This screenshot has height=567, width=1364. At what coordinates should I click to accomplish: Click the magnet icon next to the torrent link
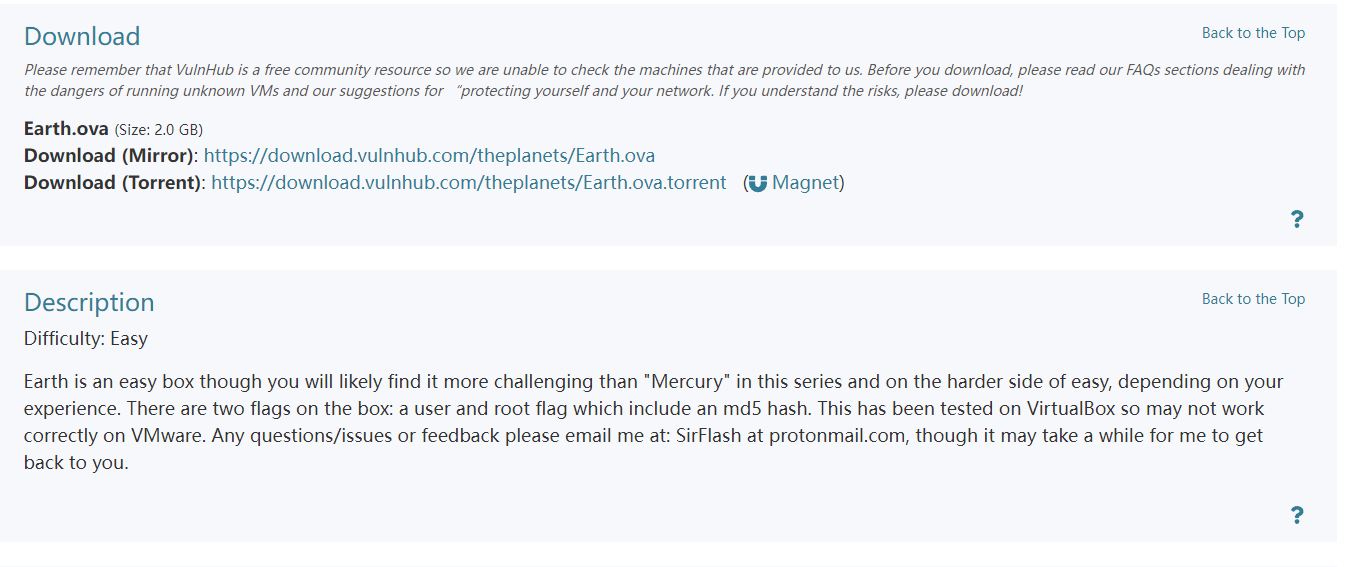(758, 183)
